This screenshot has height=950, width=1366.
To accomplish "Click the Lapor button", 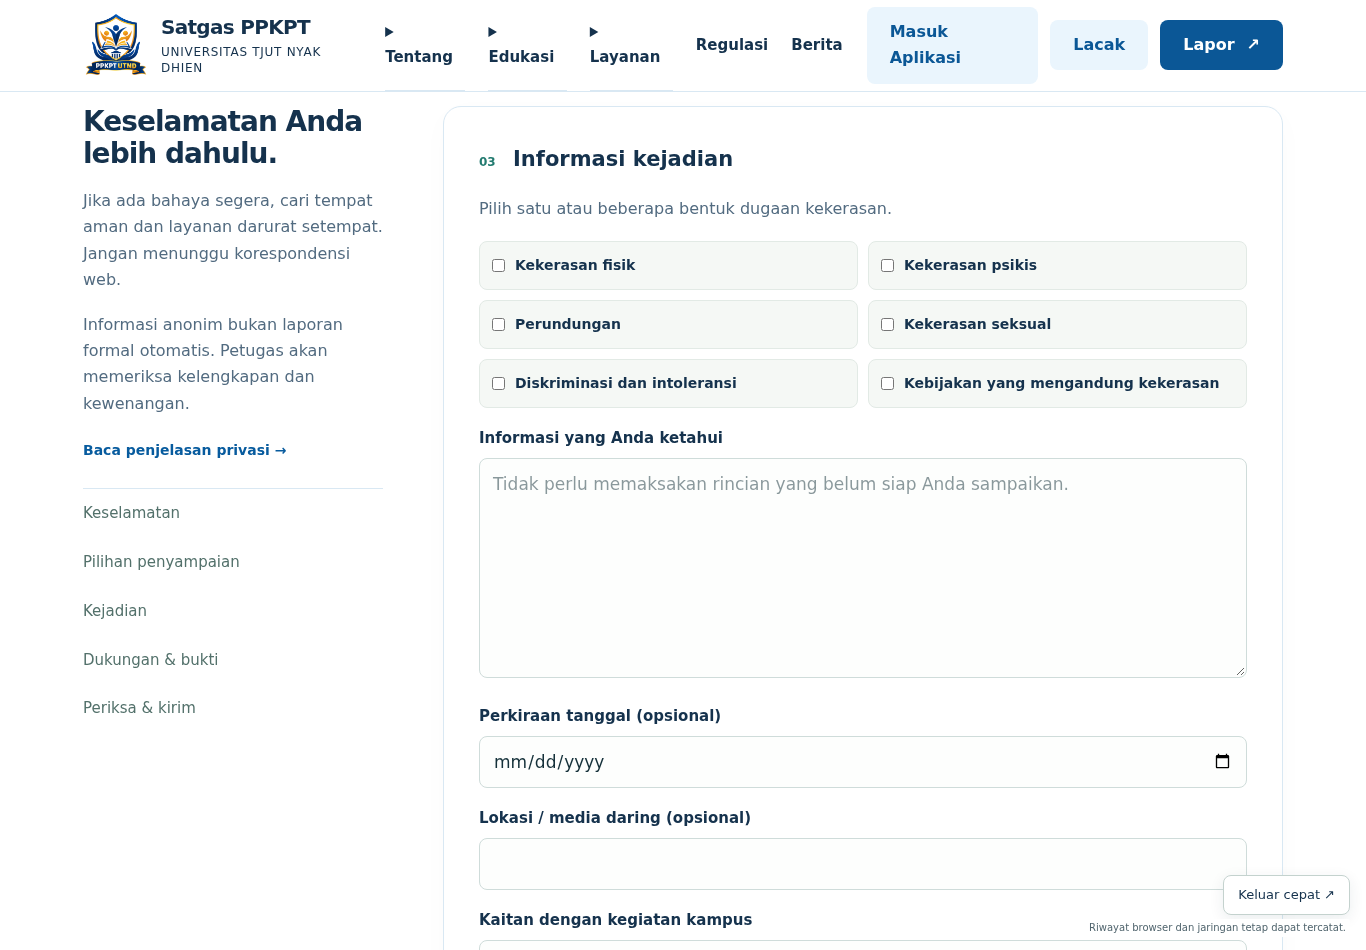I will [1221, 45].
